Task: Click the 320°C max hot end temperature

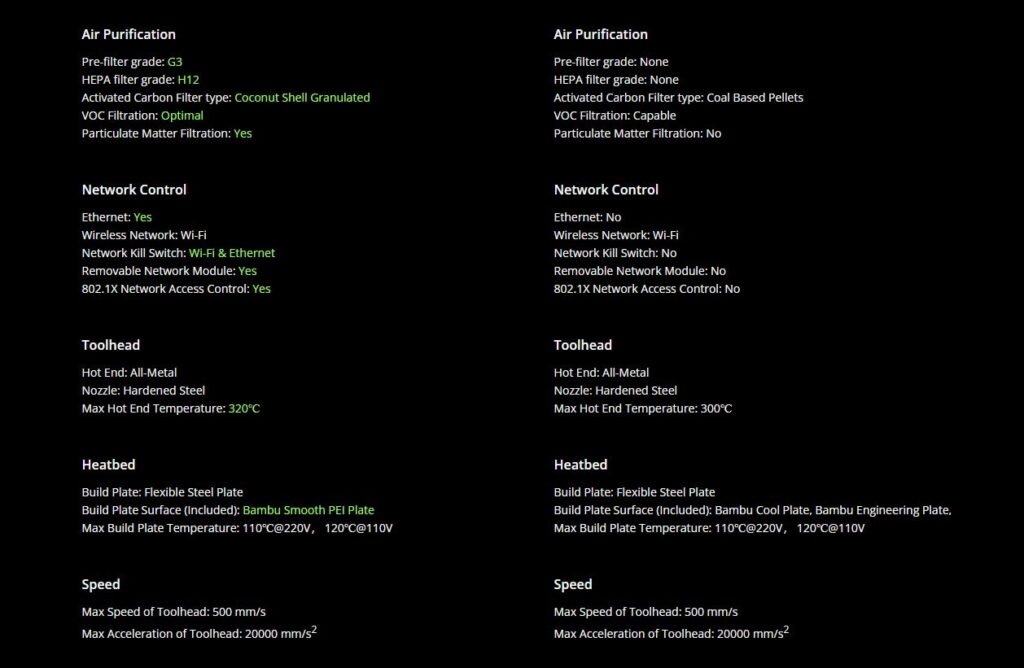Action: [x=244, y=409]
